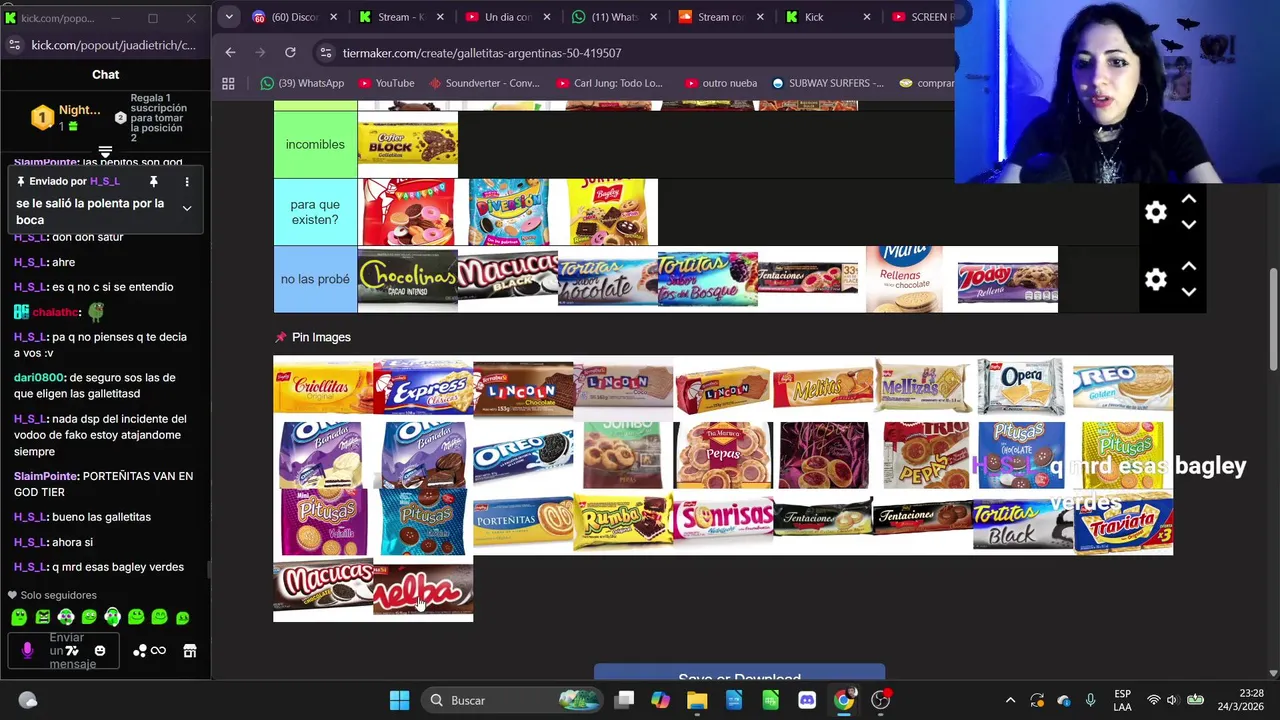
Task: Move 'para que existen?' row up
Action: pyautogui.click(x=1189, y=199)
